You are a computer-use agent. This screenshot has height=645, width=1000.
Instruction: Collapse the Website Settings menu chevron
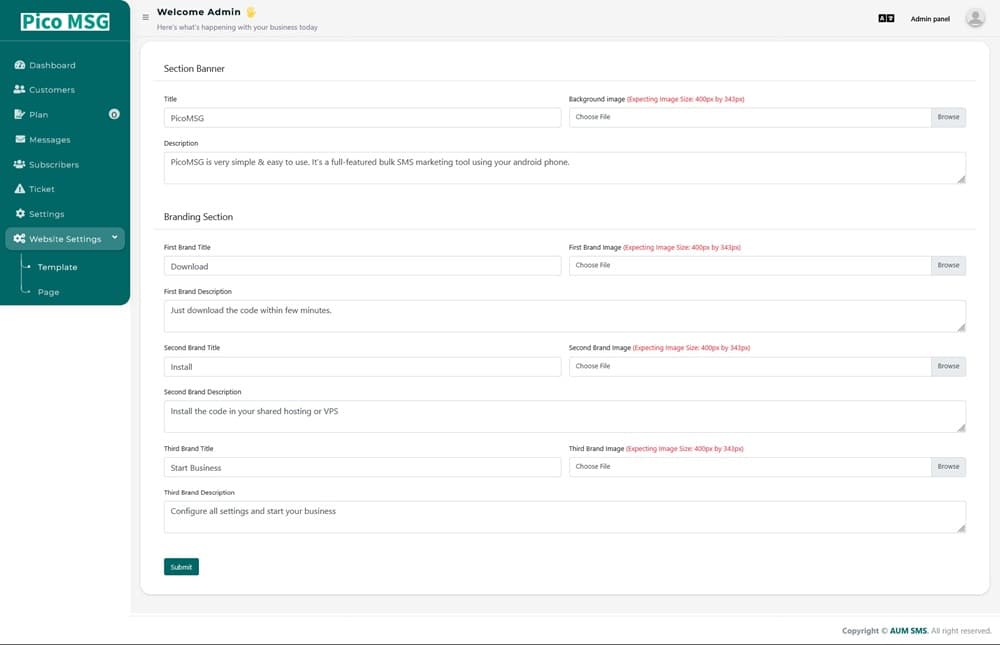(115, 238)
